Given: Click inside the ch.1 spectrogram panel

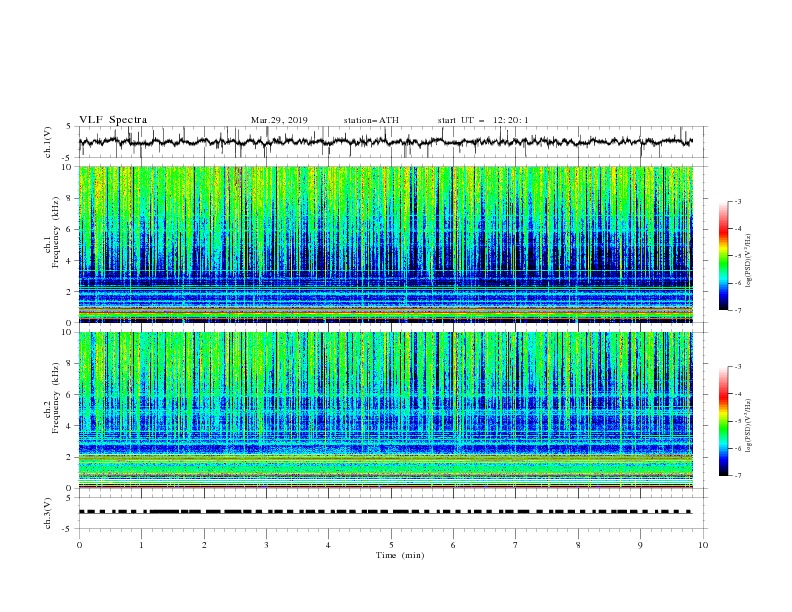Looking at the screenshot, I should click(385, 244).
